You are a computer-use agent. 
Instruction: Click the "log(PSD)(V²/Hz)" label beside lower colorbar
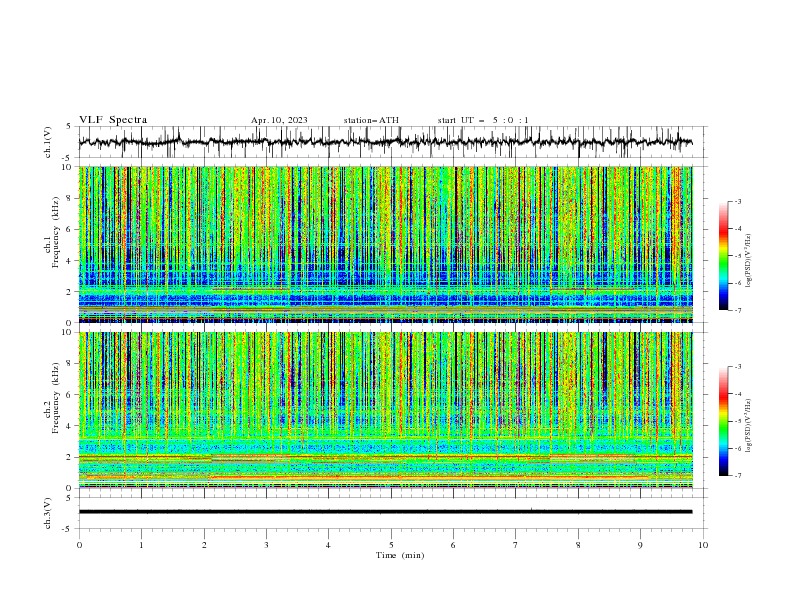click(748, 427)
